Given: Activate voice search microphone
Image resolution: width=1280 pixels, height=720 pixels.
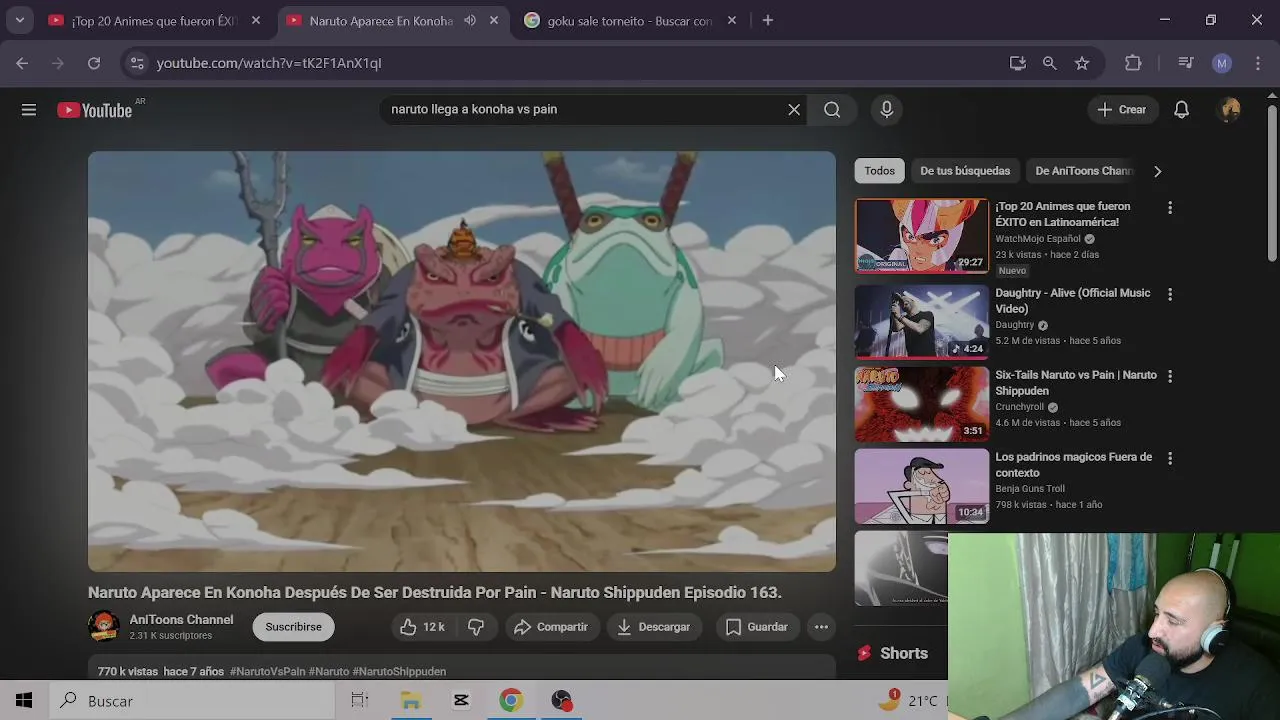Looking at the screenshot, I should (x=886, y=110).
